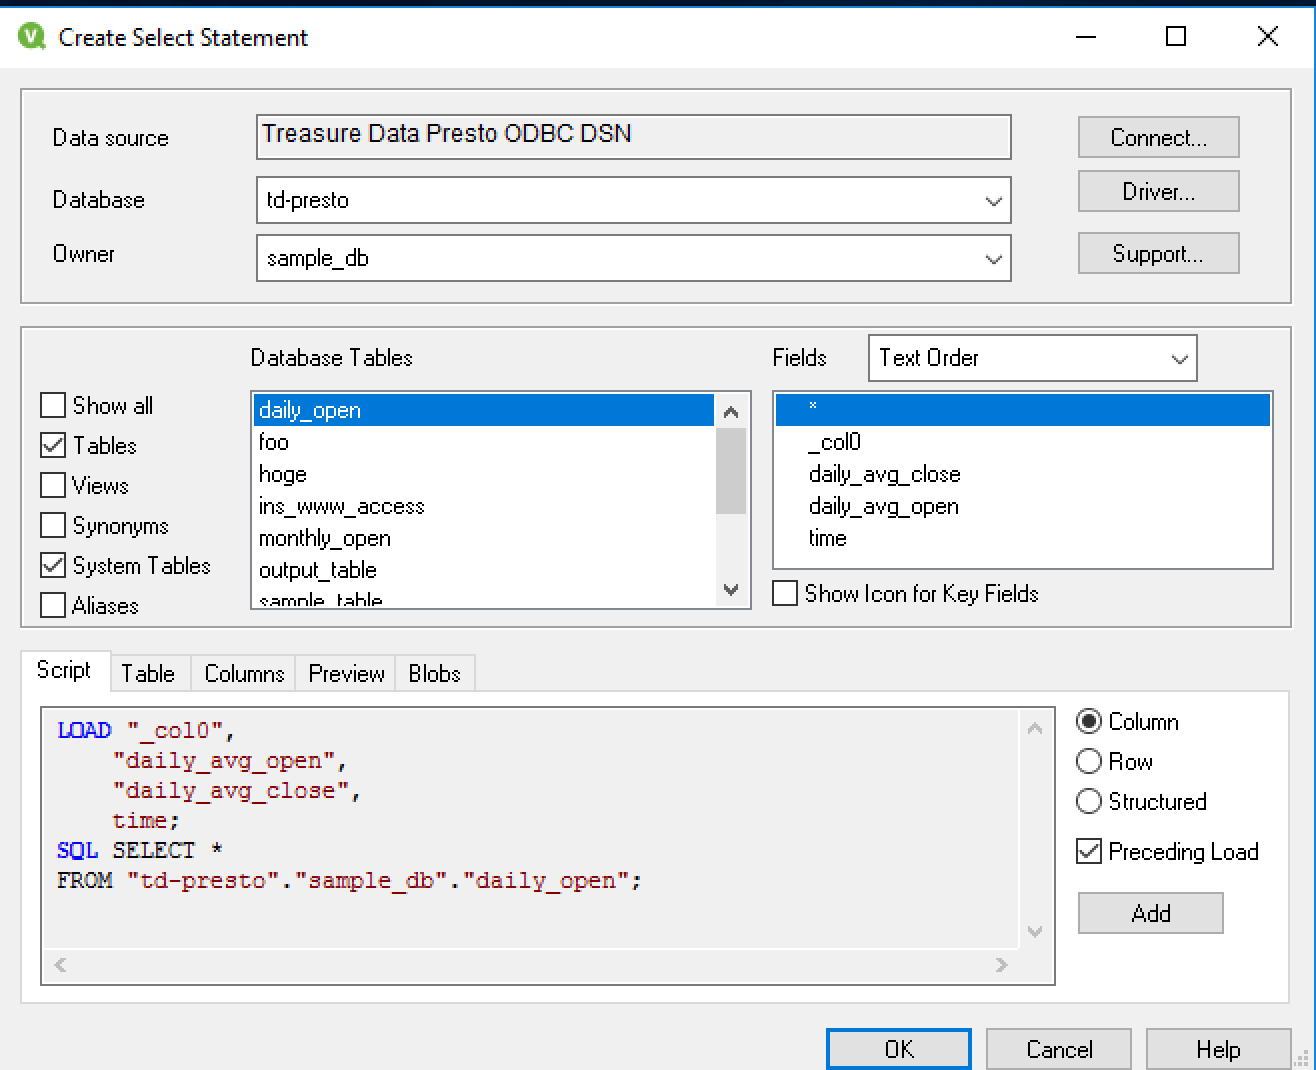This screenshot has width=1316, height=1070.
Task: Click the QlikView app icon in title bar
Action: 32,37
